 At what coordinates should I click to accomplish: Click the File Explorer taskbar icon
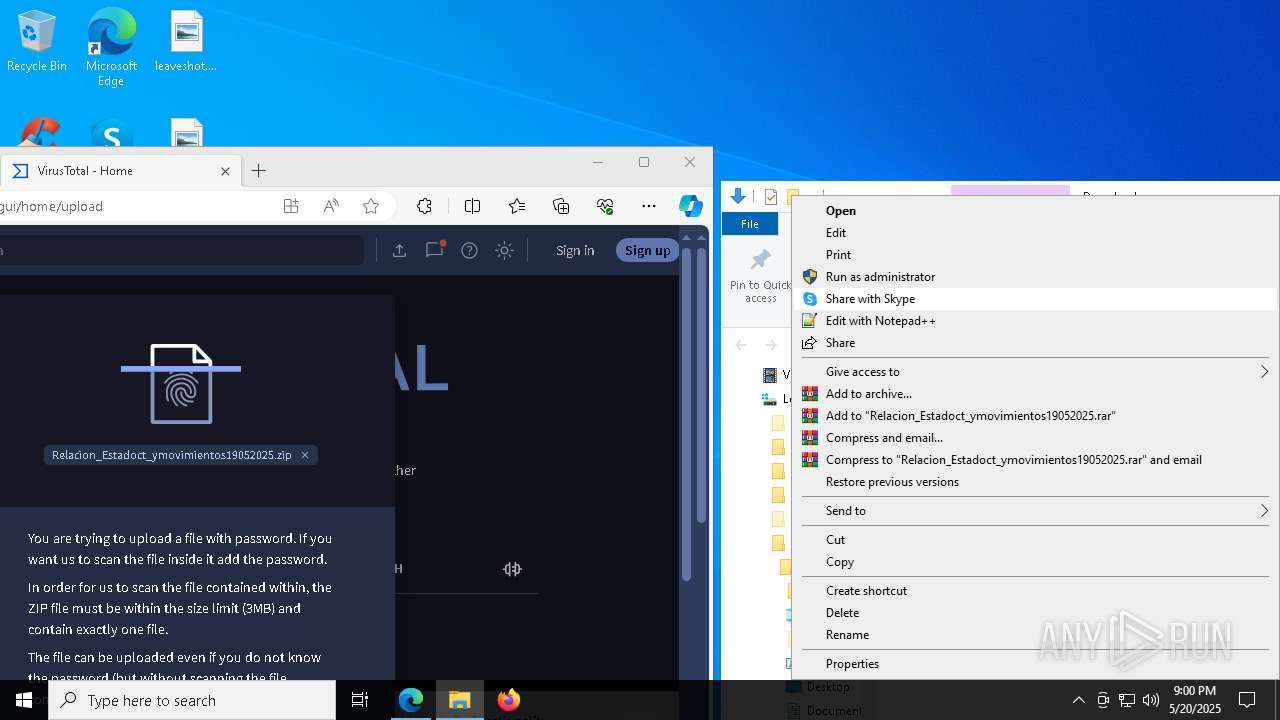[x=460, y=700]
